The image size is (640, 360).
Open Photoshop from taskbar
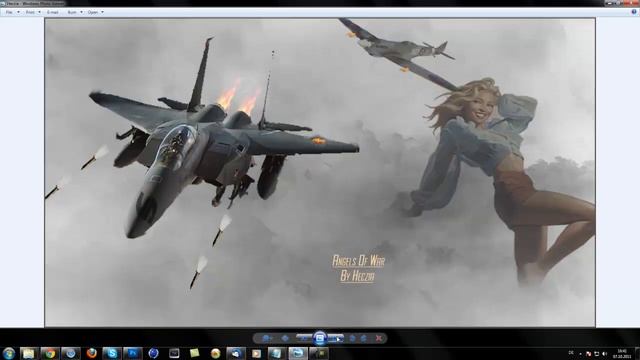pyautogui.click(x=133, y=353)
